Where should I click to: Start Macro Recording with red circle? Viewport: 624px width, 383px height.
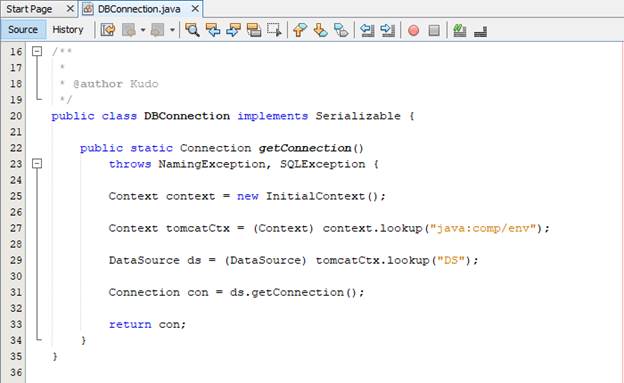tap(413, 30)
